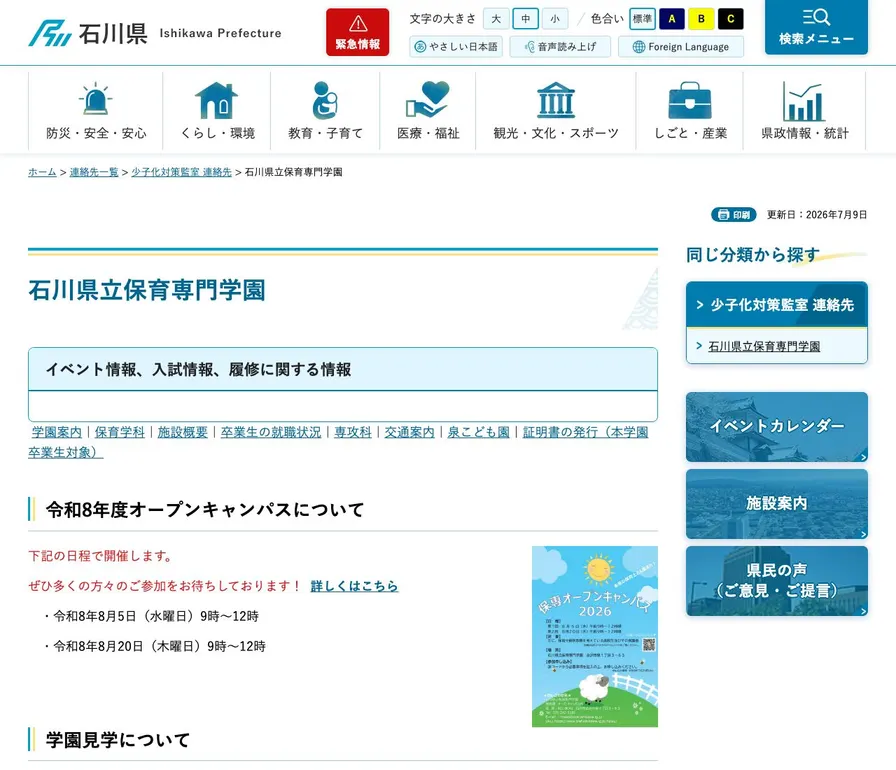Open the 学園案内 link

(57, 432)
